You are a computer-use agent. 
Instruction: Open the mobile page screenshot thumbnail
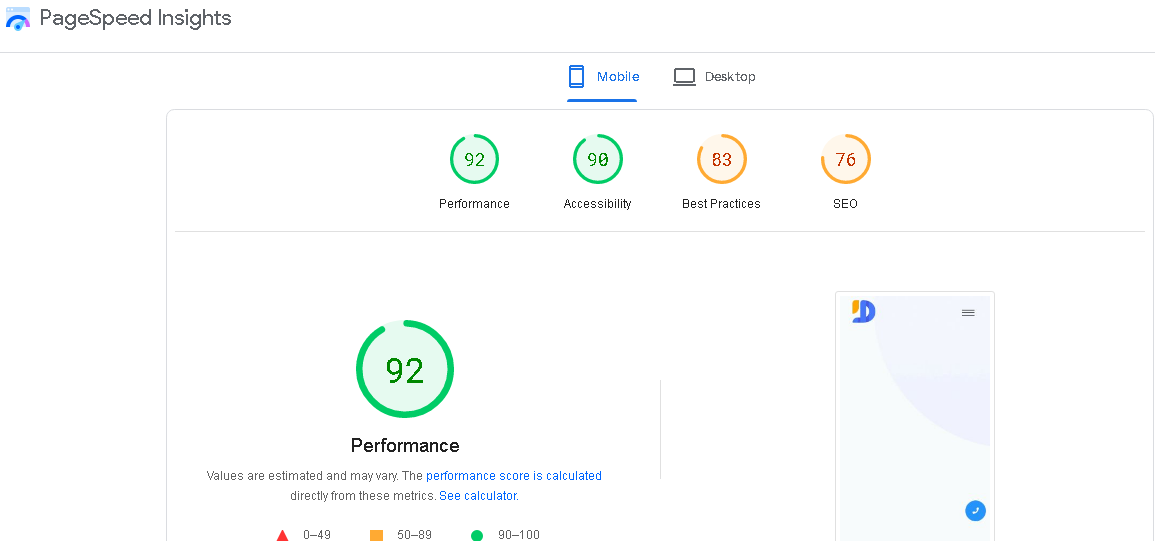coord(915,416)
